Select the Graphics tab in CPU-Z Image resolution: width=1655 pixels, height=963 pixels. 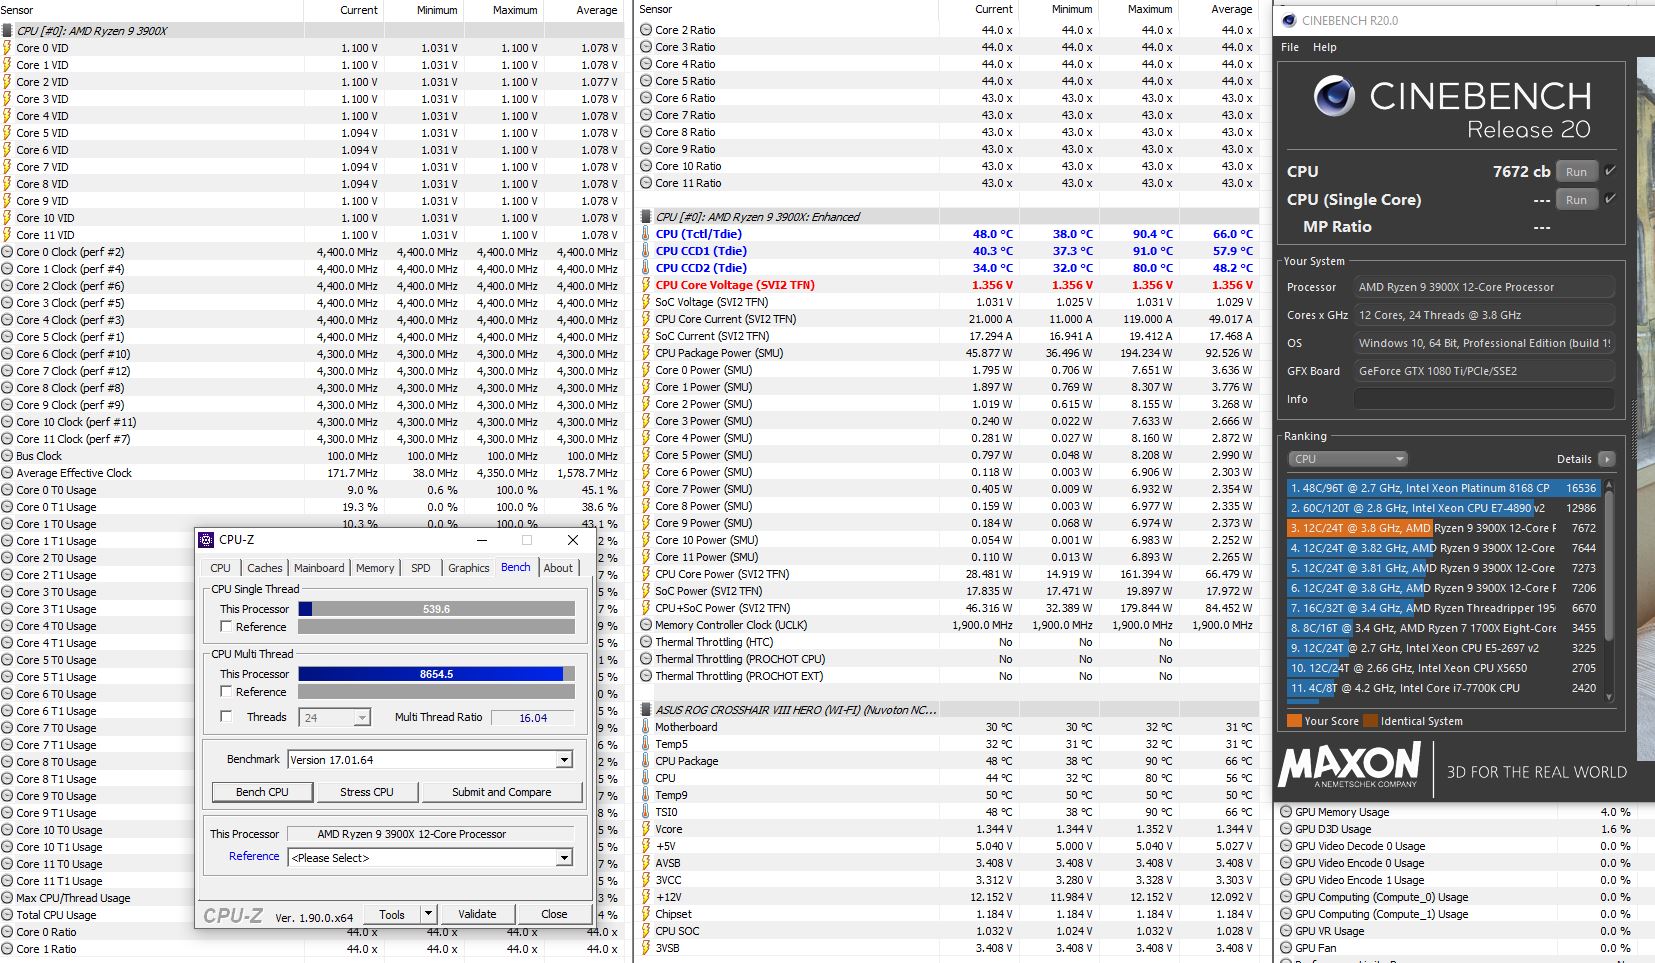pyautogui.click(x=469, y=568)
